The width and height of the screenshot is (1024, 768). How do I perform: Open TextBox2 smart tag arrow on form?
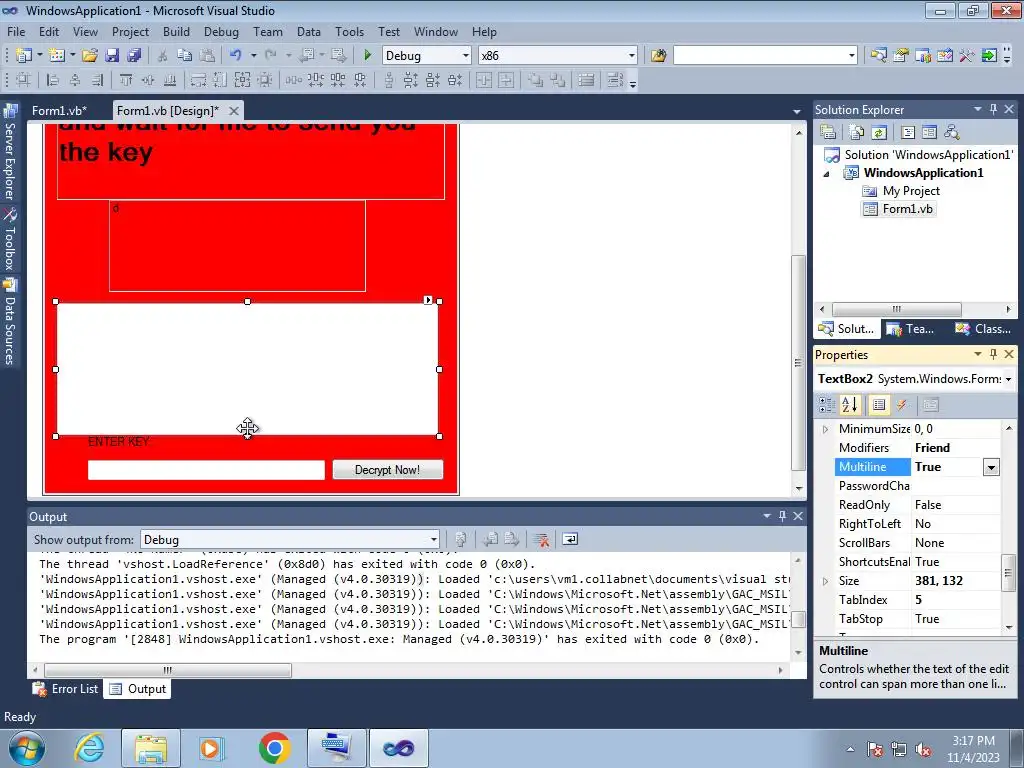point(428,300)
